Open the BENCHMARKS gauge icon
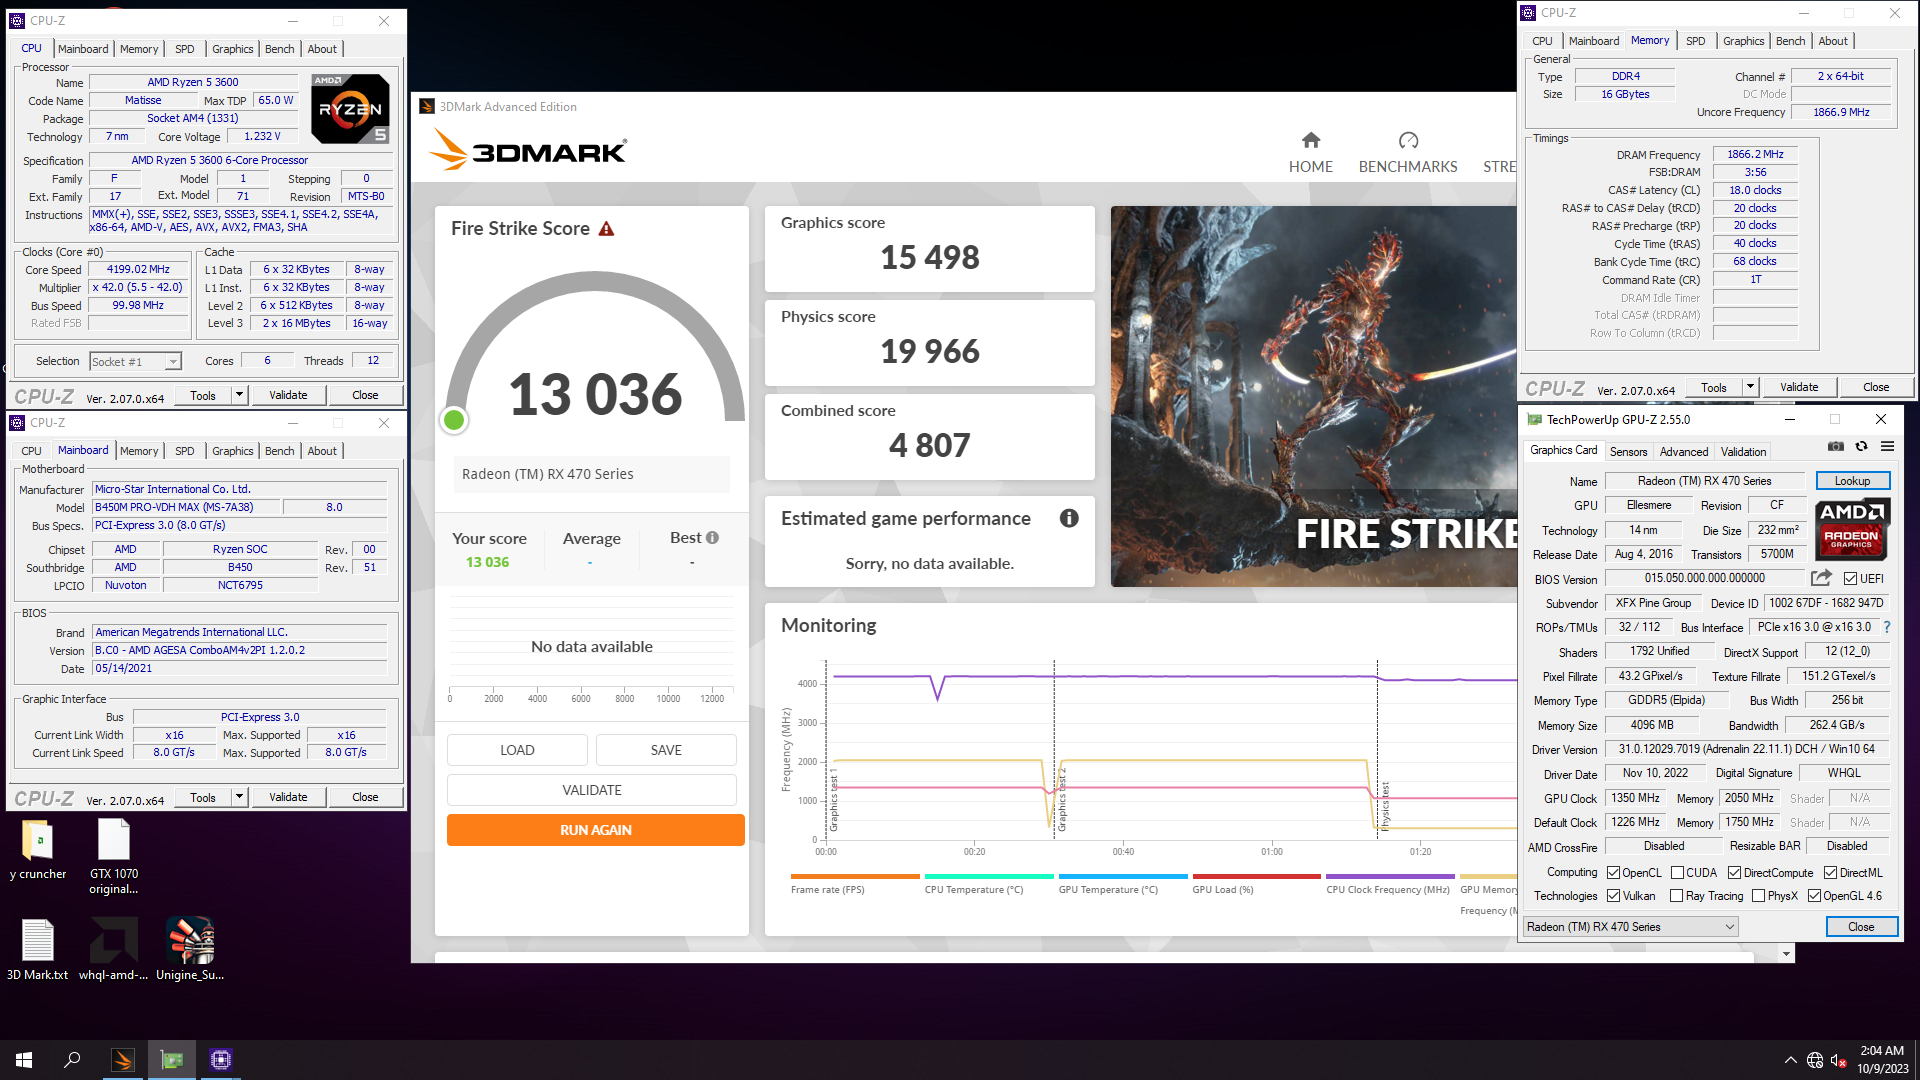The image size is (1920, 1080). click(1408, 140)
